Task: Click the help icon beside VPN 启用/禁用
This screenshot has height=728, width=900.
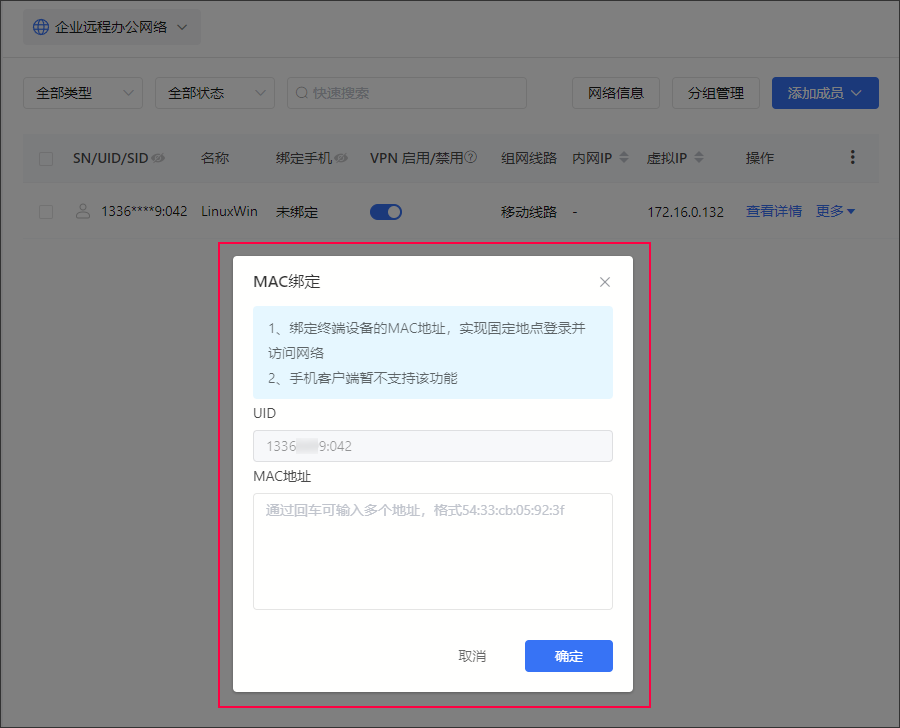Action: pos(471,158)
